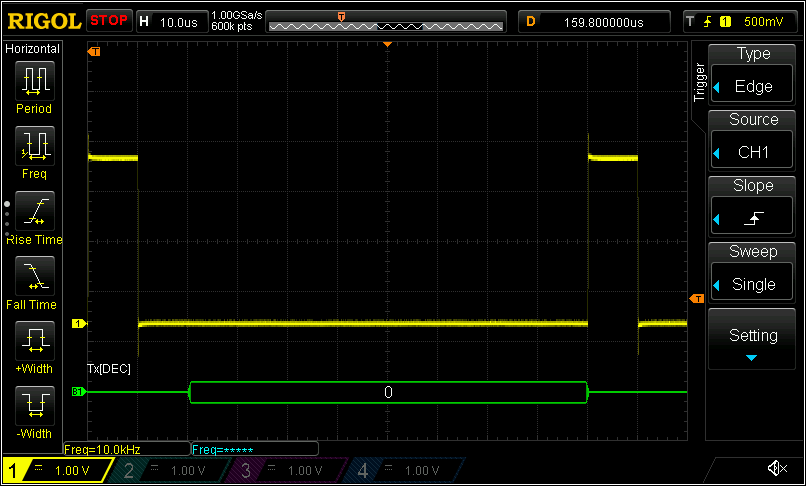This screenshot has width=806, height=486.
Task: Select the Period measurement icon
Action: point(34,81)
